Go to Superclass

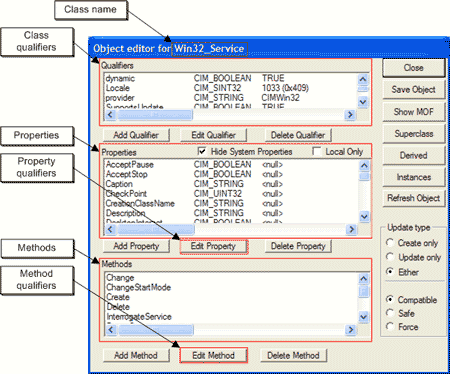tap(414, 134)
